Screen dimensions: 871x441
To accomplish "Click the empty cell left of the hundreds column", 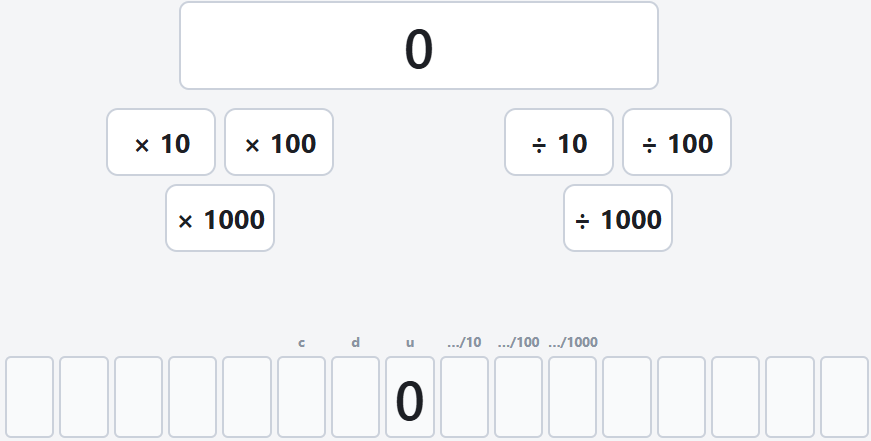I will pyautogui.click(x=247, y=397).
